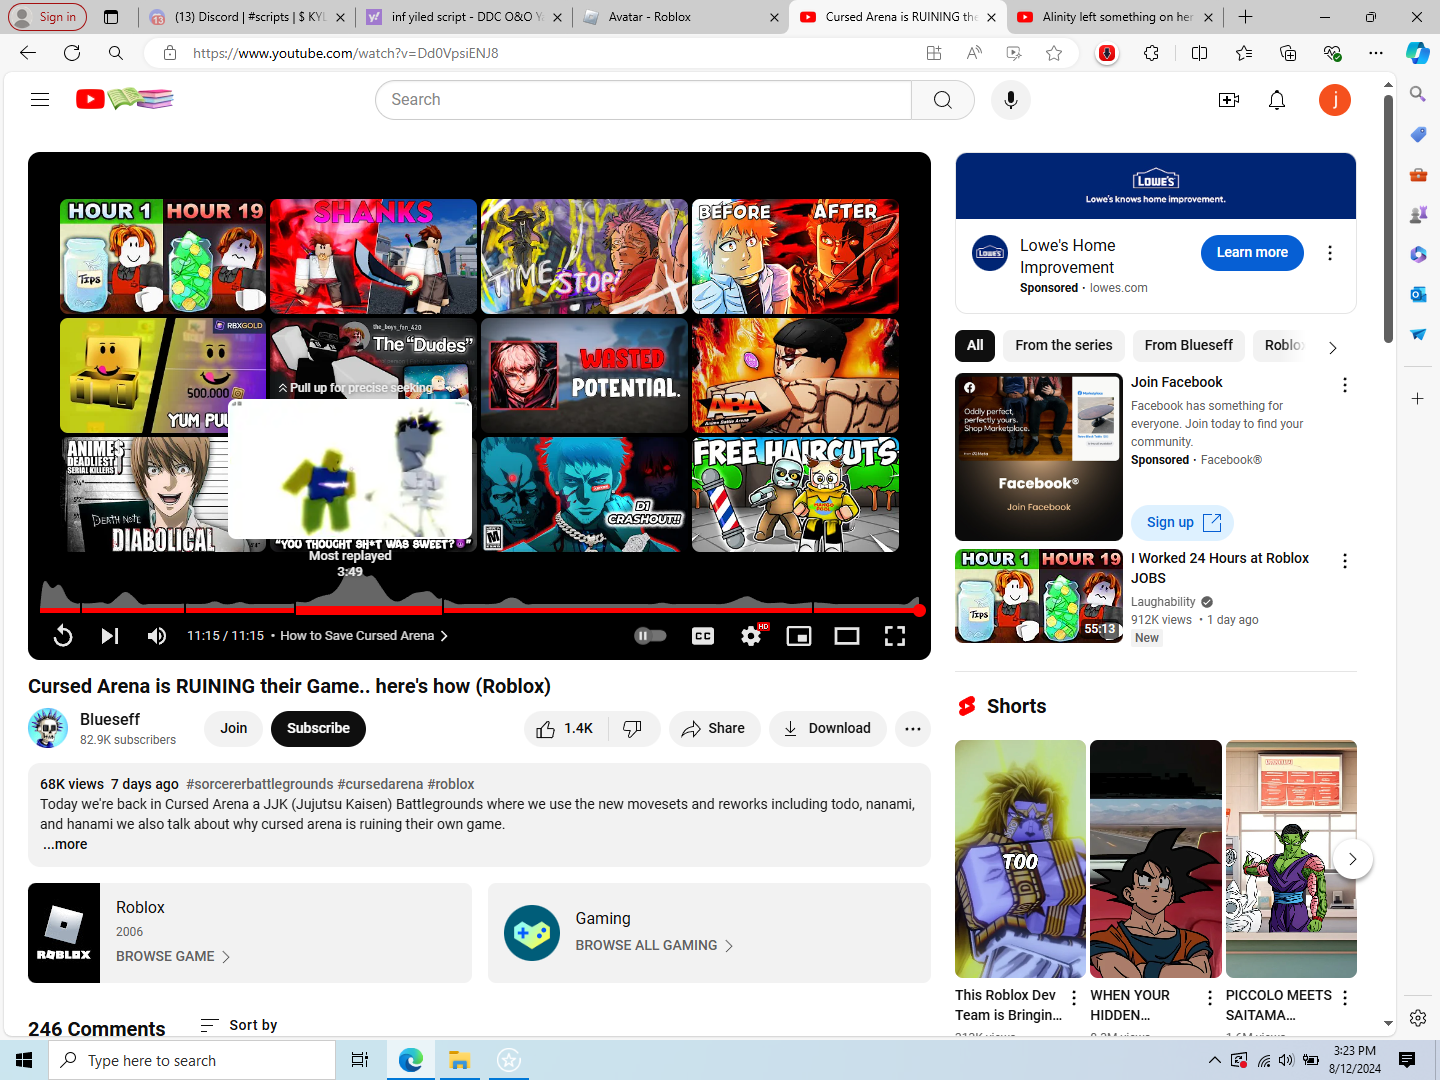Screen dimensions: 1440x1080
Task: Focus the YouTube search field
Action: 644,100
